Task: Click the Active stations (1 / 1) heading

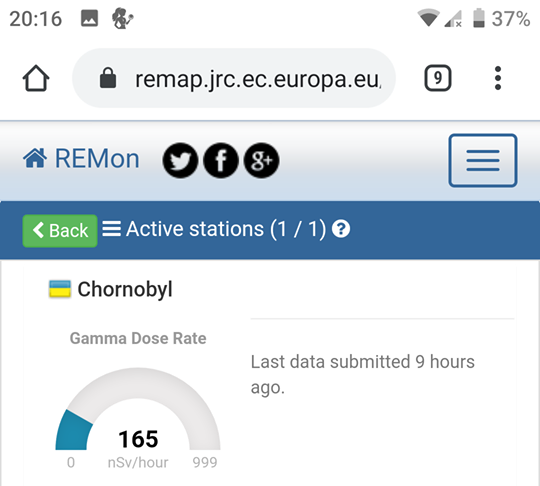Action: click(x=226, y=229)
